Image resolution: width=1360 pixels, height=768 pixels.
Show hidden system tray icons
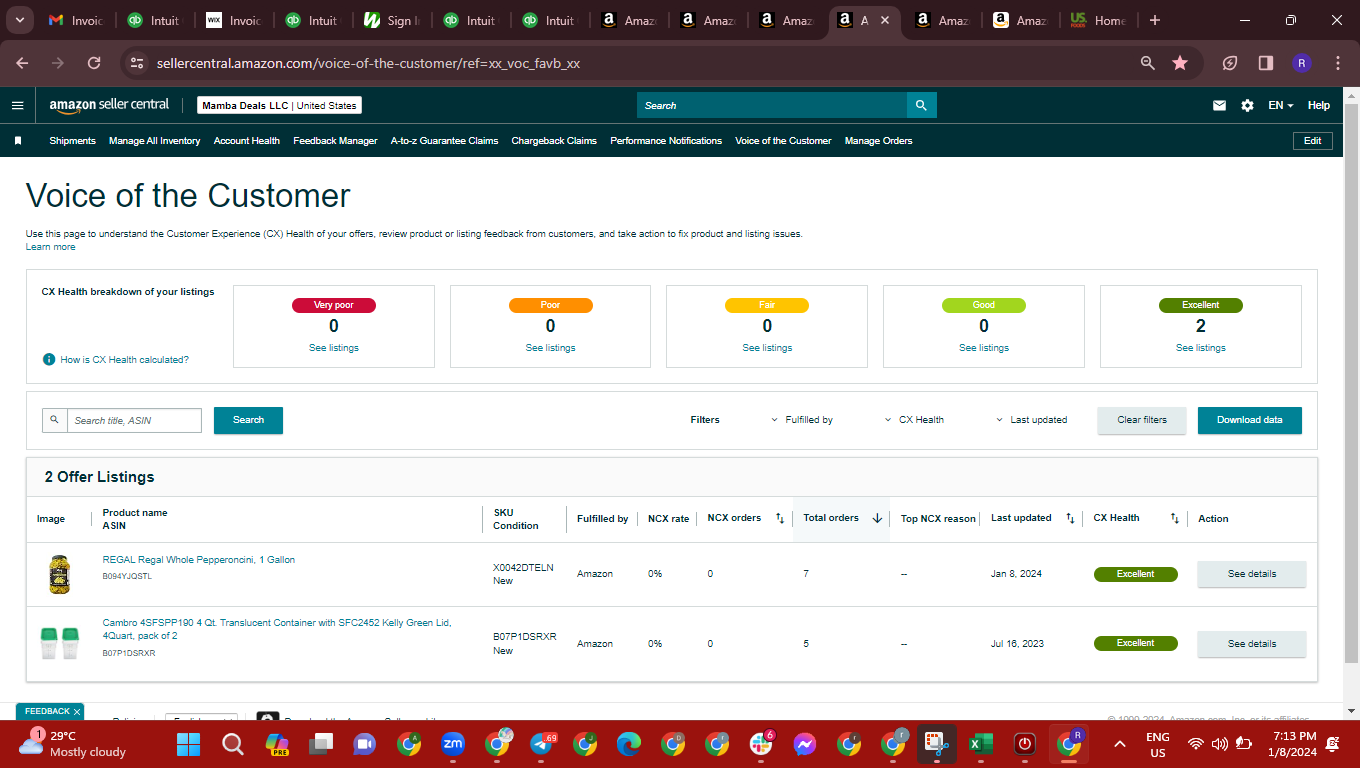click(1120, 744)
